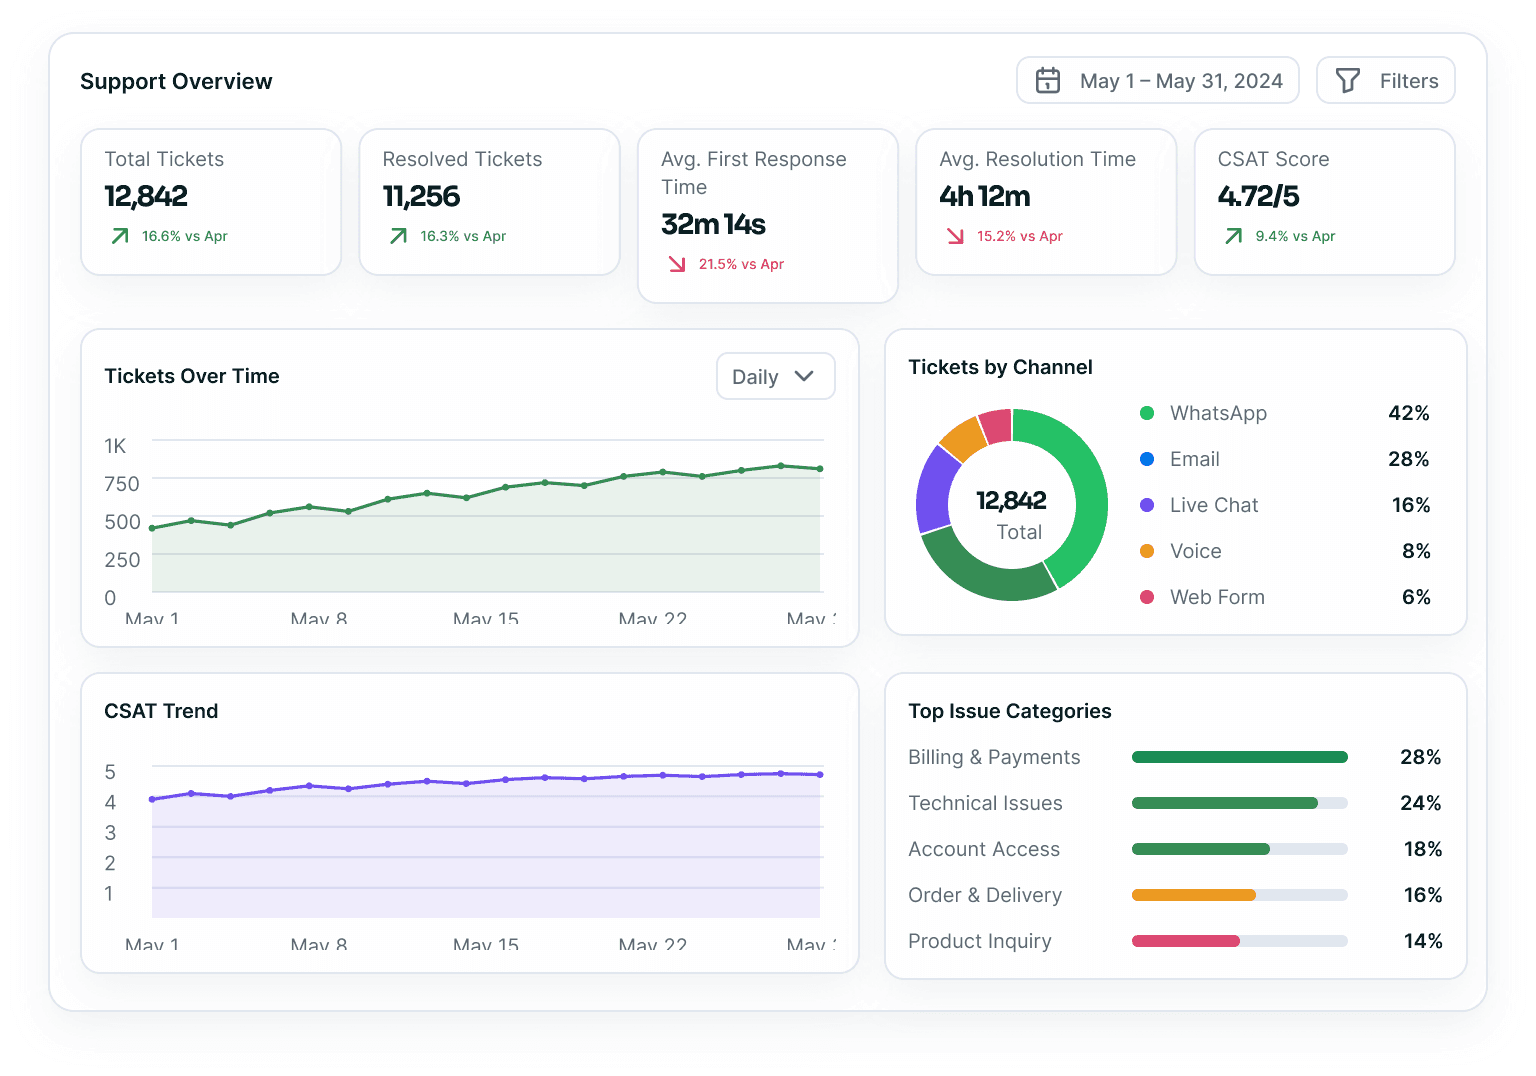This screenshot has width=1536, height=1076.
Task: Select the Web Form channel label
Action: [x=1217, y=597]
